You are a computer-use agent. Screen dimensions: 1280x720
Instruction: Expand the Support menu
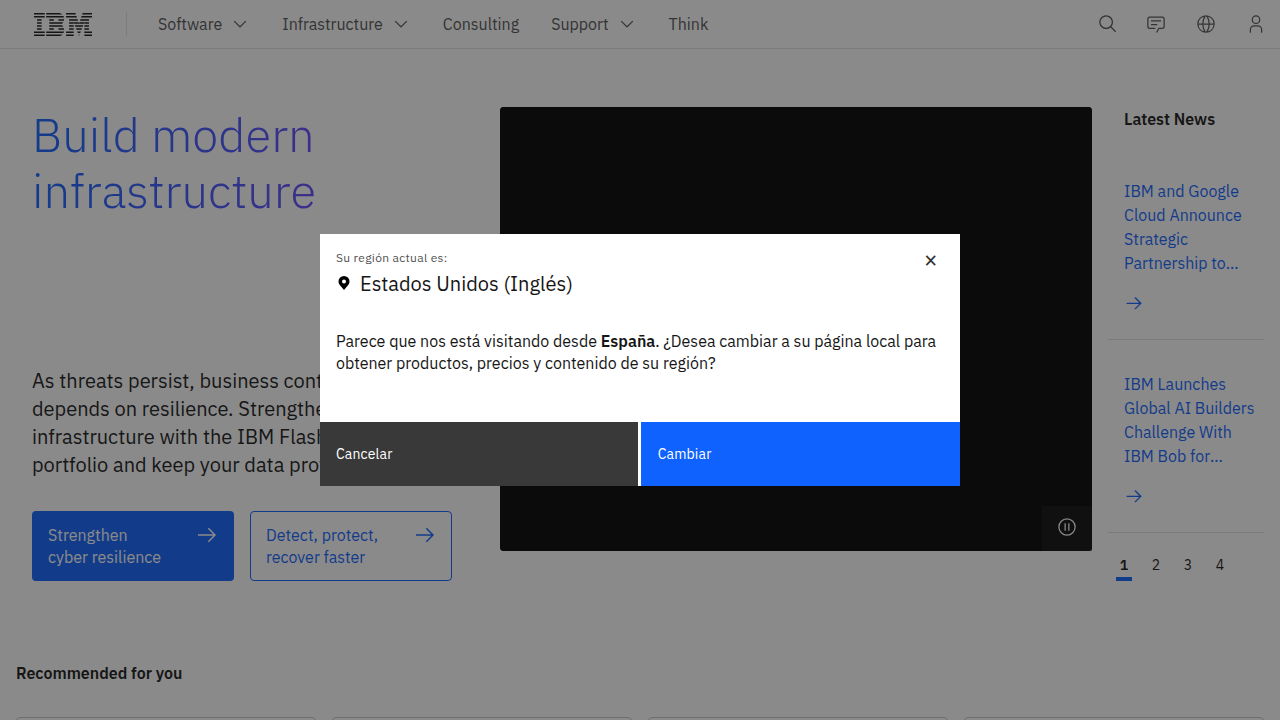(592, 24)
